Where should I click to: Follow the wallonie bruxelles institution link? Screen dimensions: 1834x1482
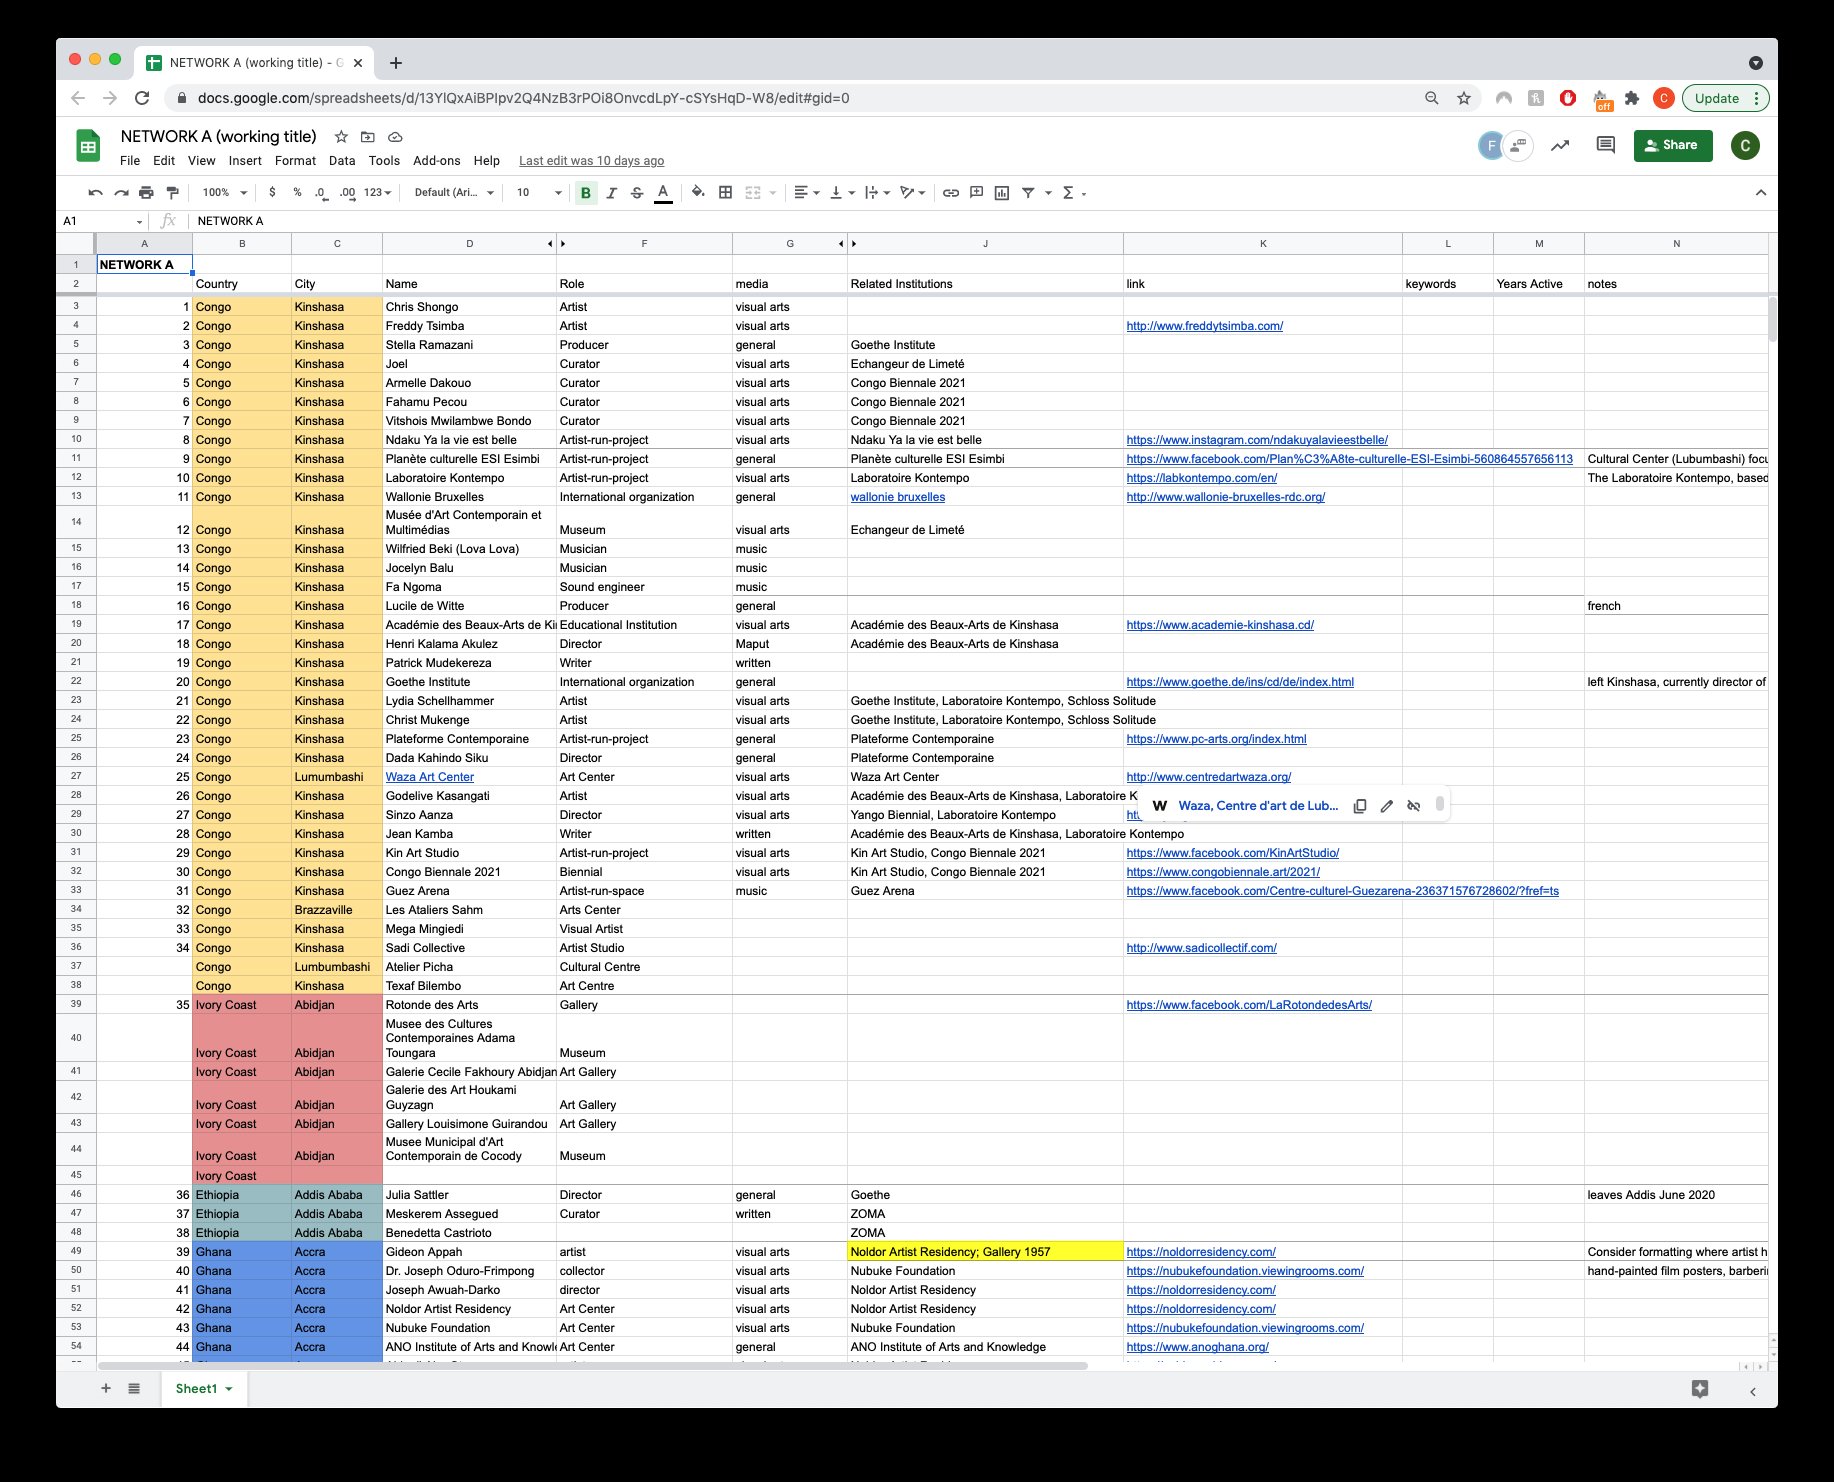coord(898,497)
